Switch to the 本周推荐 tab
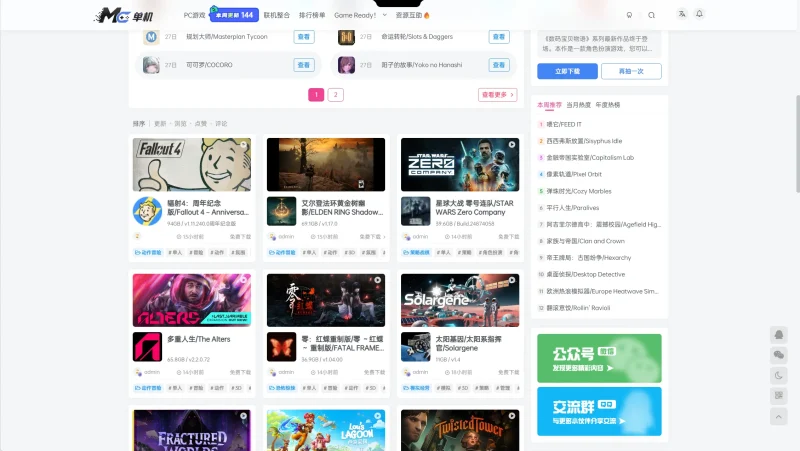This screenshot has width=800, height=451. (x=549, y=105)
